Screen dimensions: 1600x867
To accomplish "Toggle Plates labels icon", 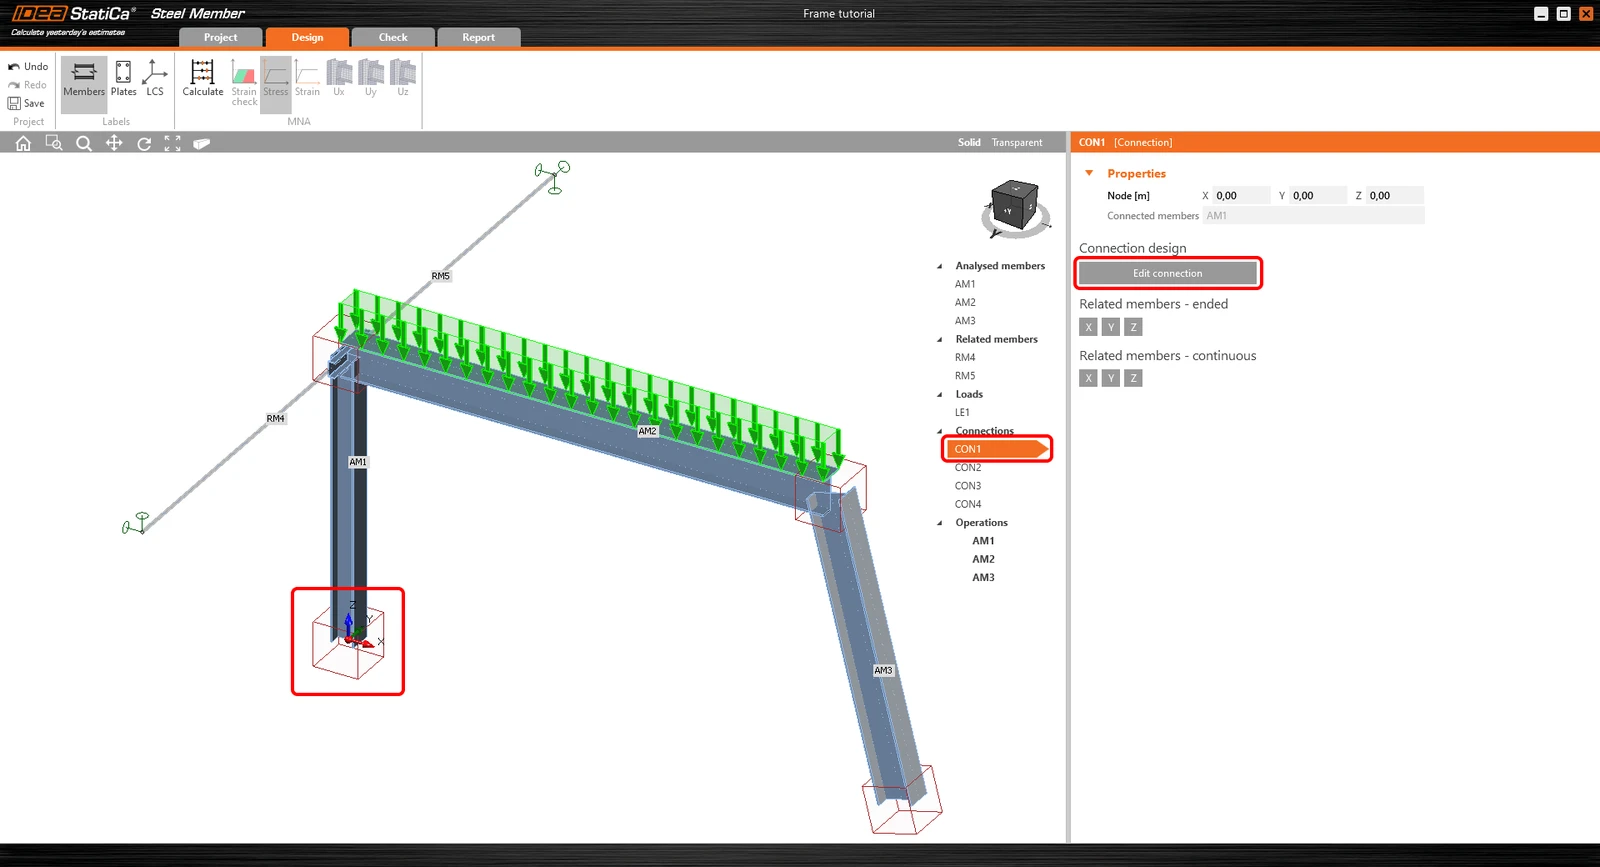I will [x=123, y=78].
